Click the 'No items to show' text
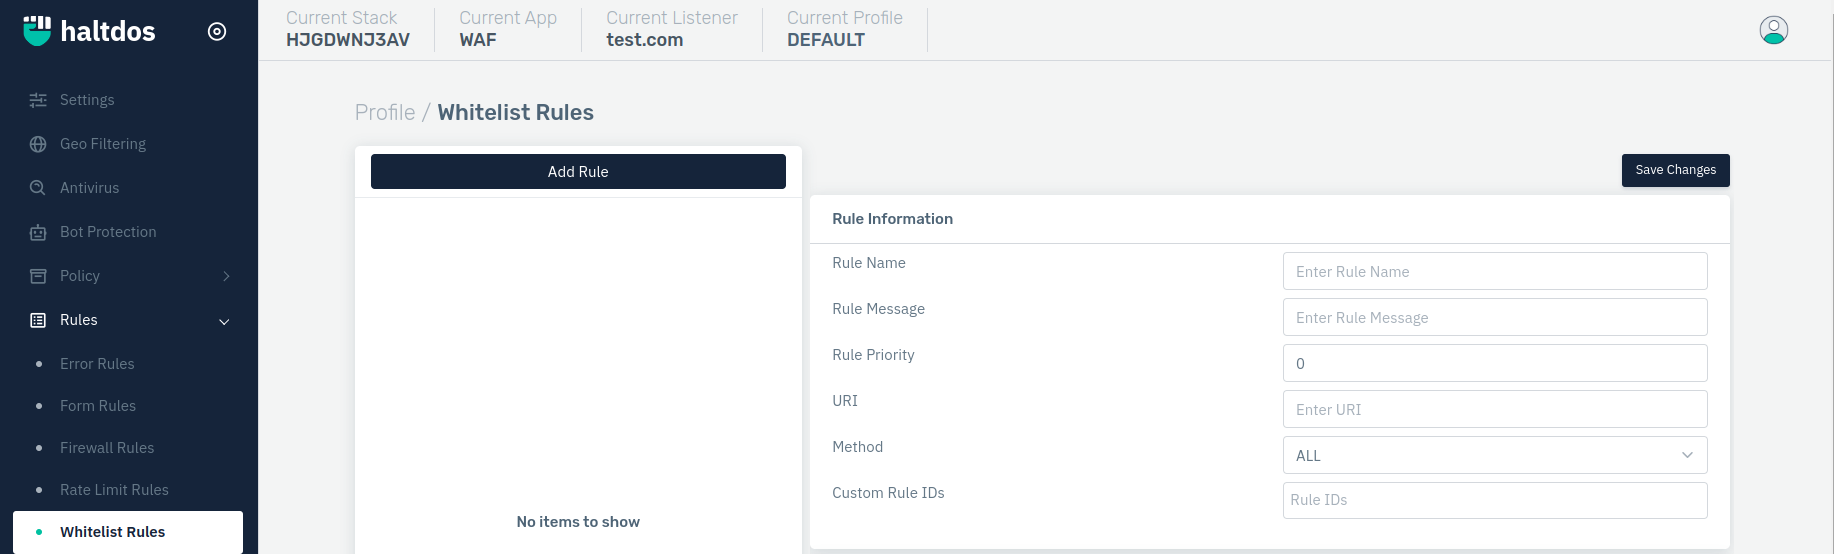Screen dimensions: 1834x554 click(x=578, y=522)
